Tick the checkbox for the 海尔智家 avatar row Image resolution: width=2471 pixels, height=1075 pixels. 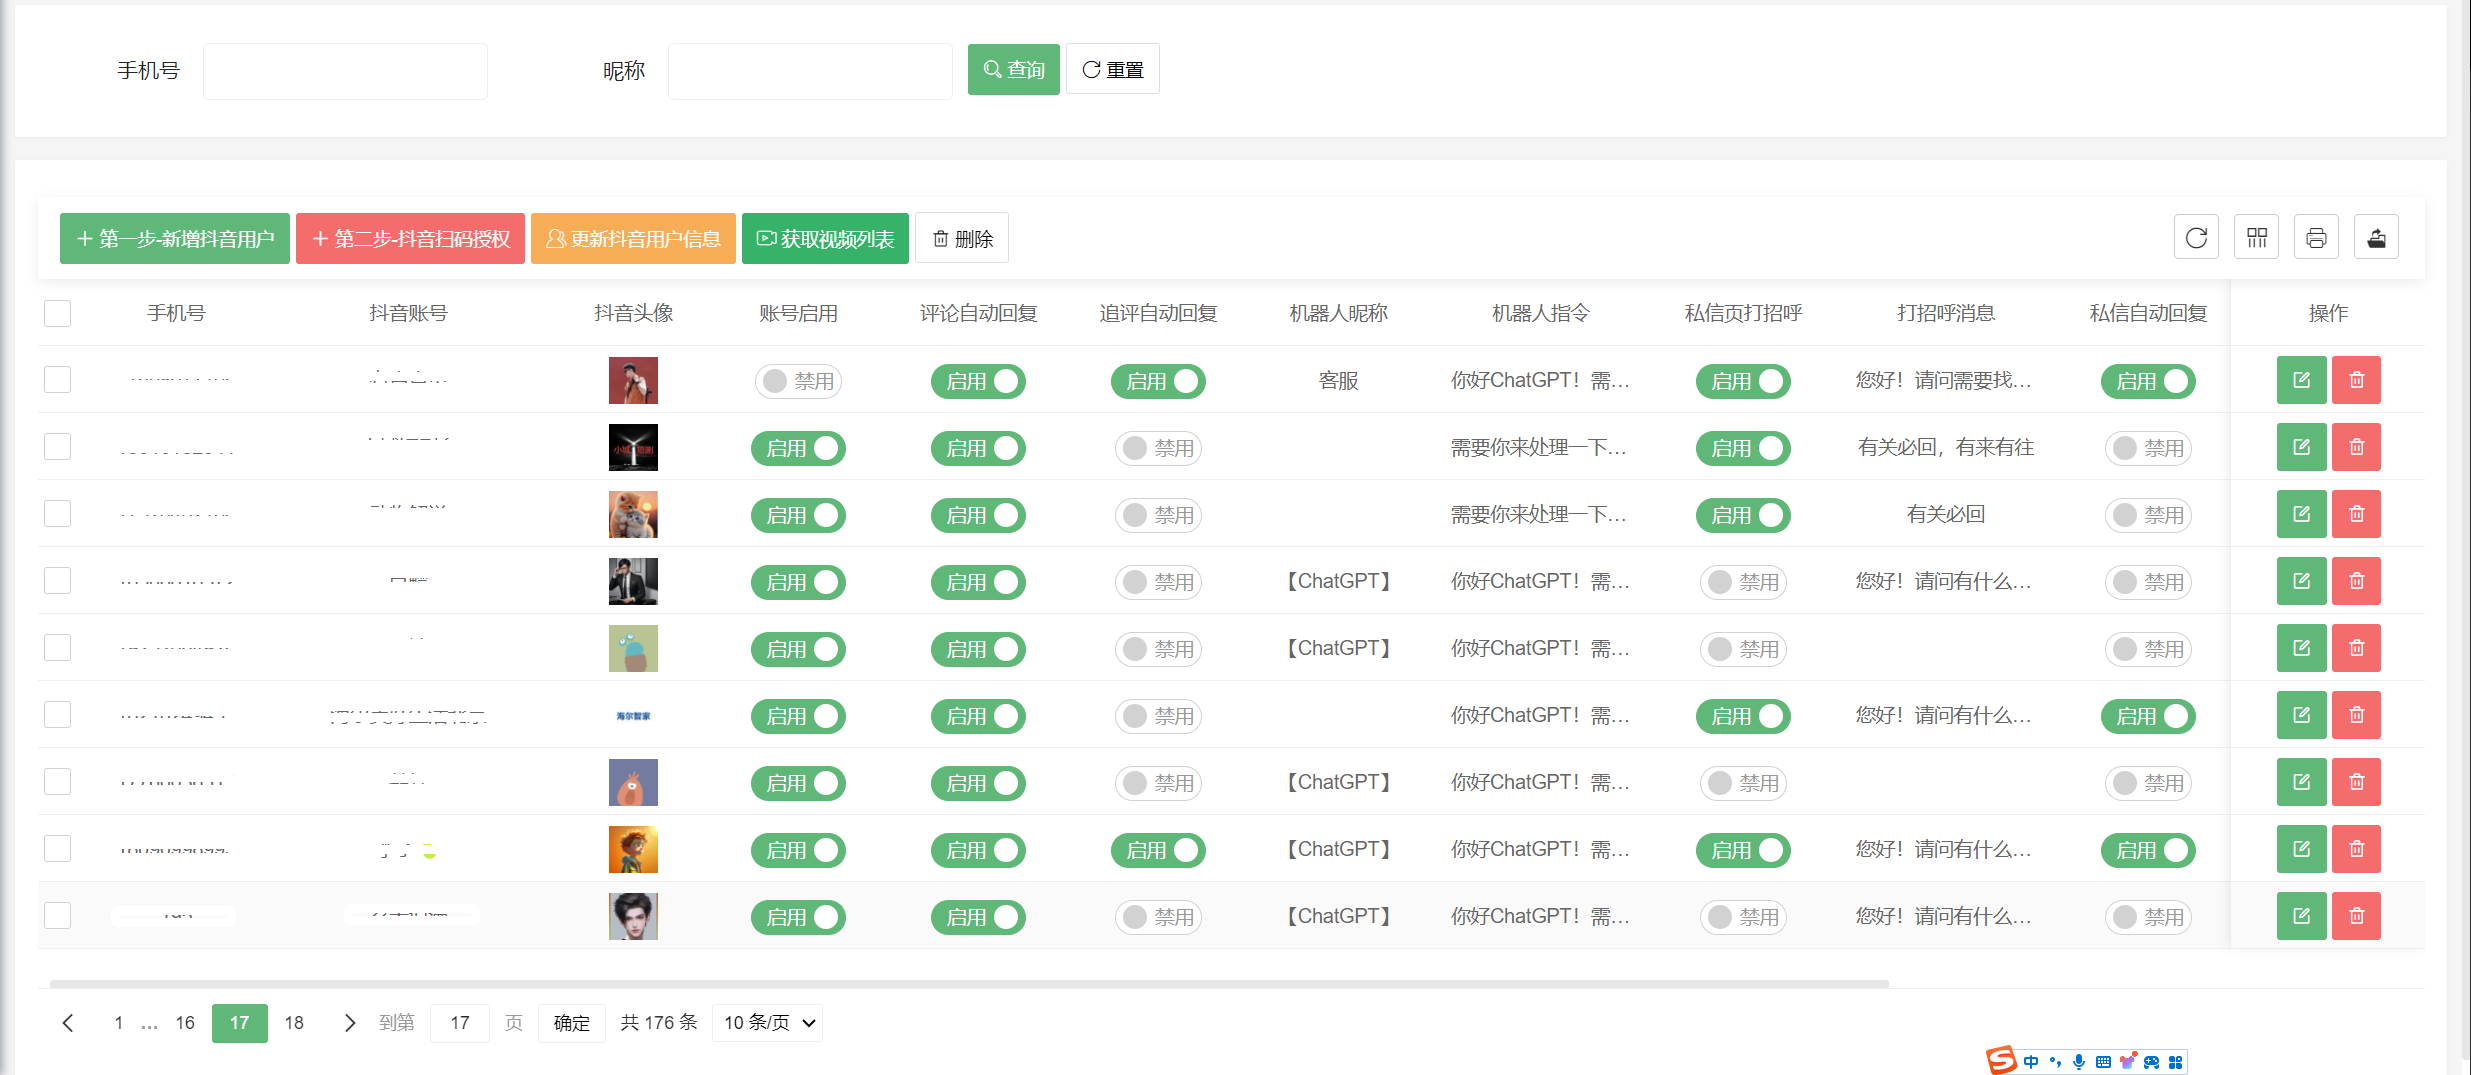pos(58,715)
